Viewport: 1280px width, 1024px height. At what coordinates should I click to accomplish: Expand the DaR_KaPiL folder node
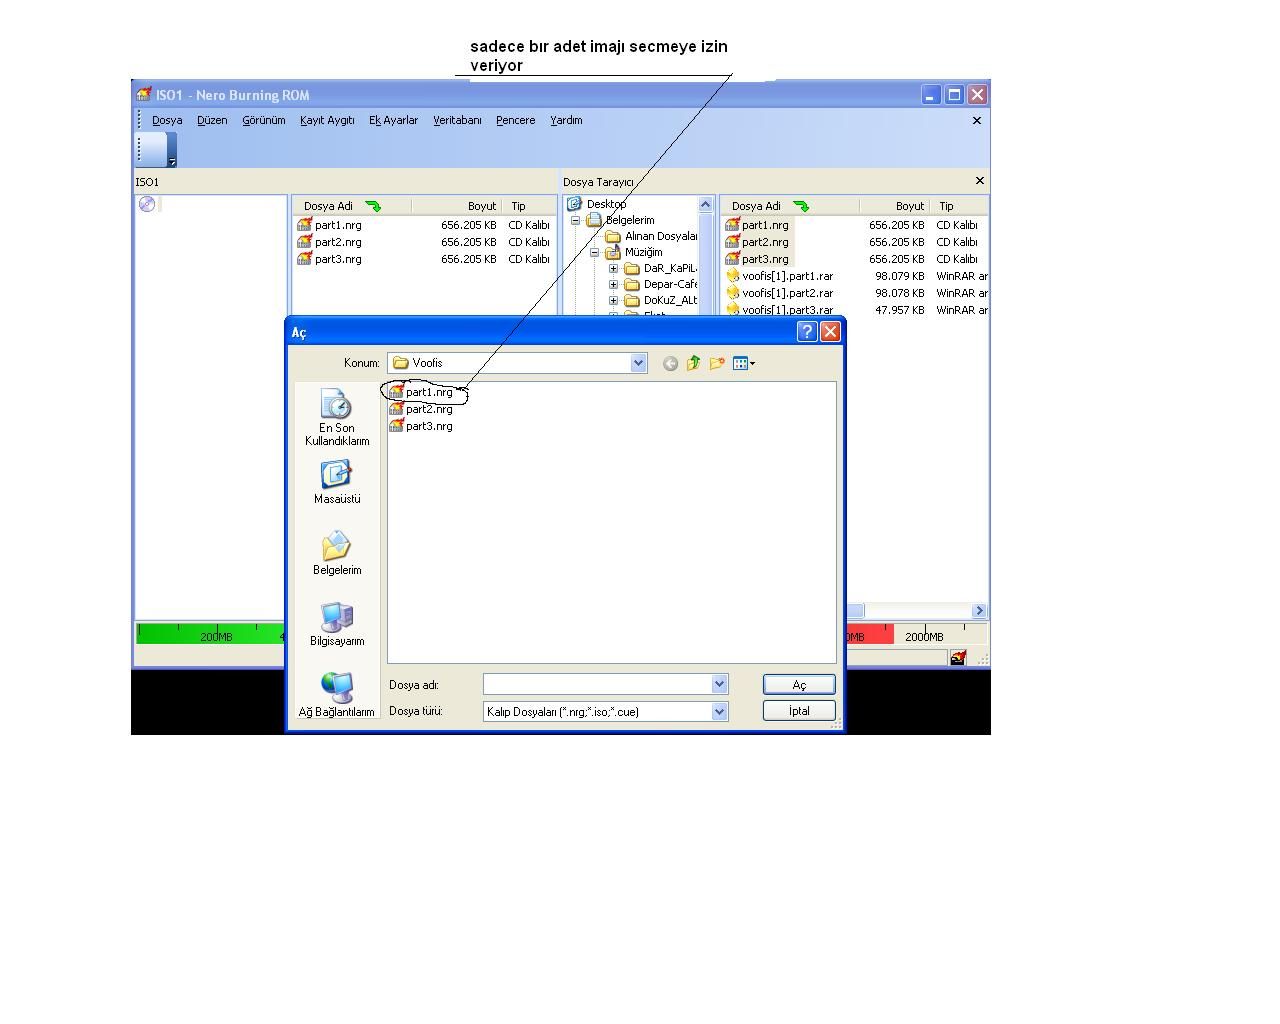pos(614,268)
